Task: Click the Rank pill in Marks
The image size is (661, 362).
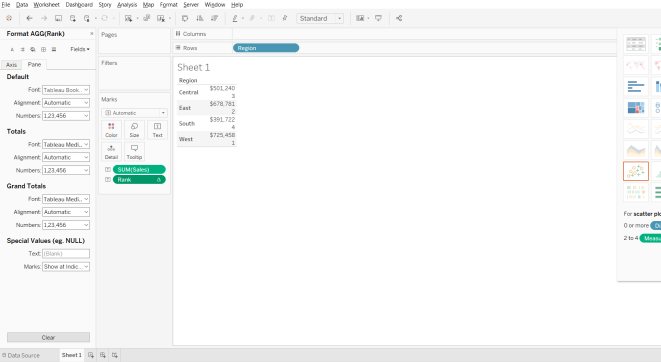Action: [x=139, y=180]
